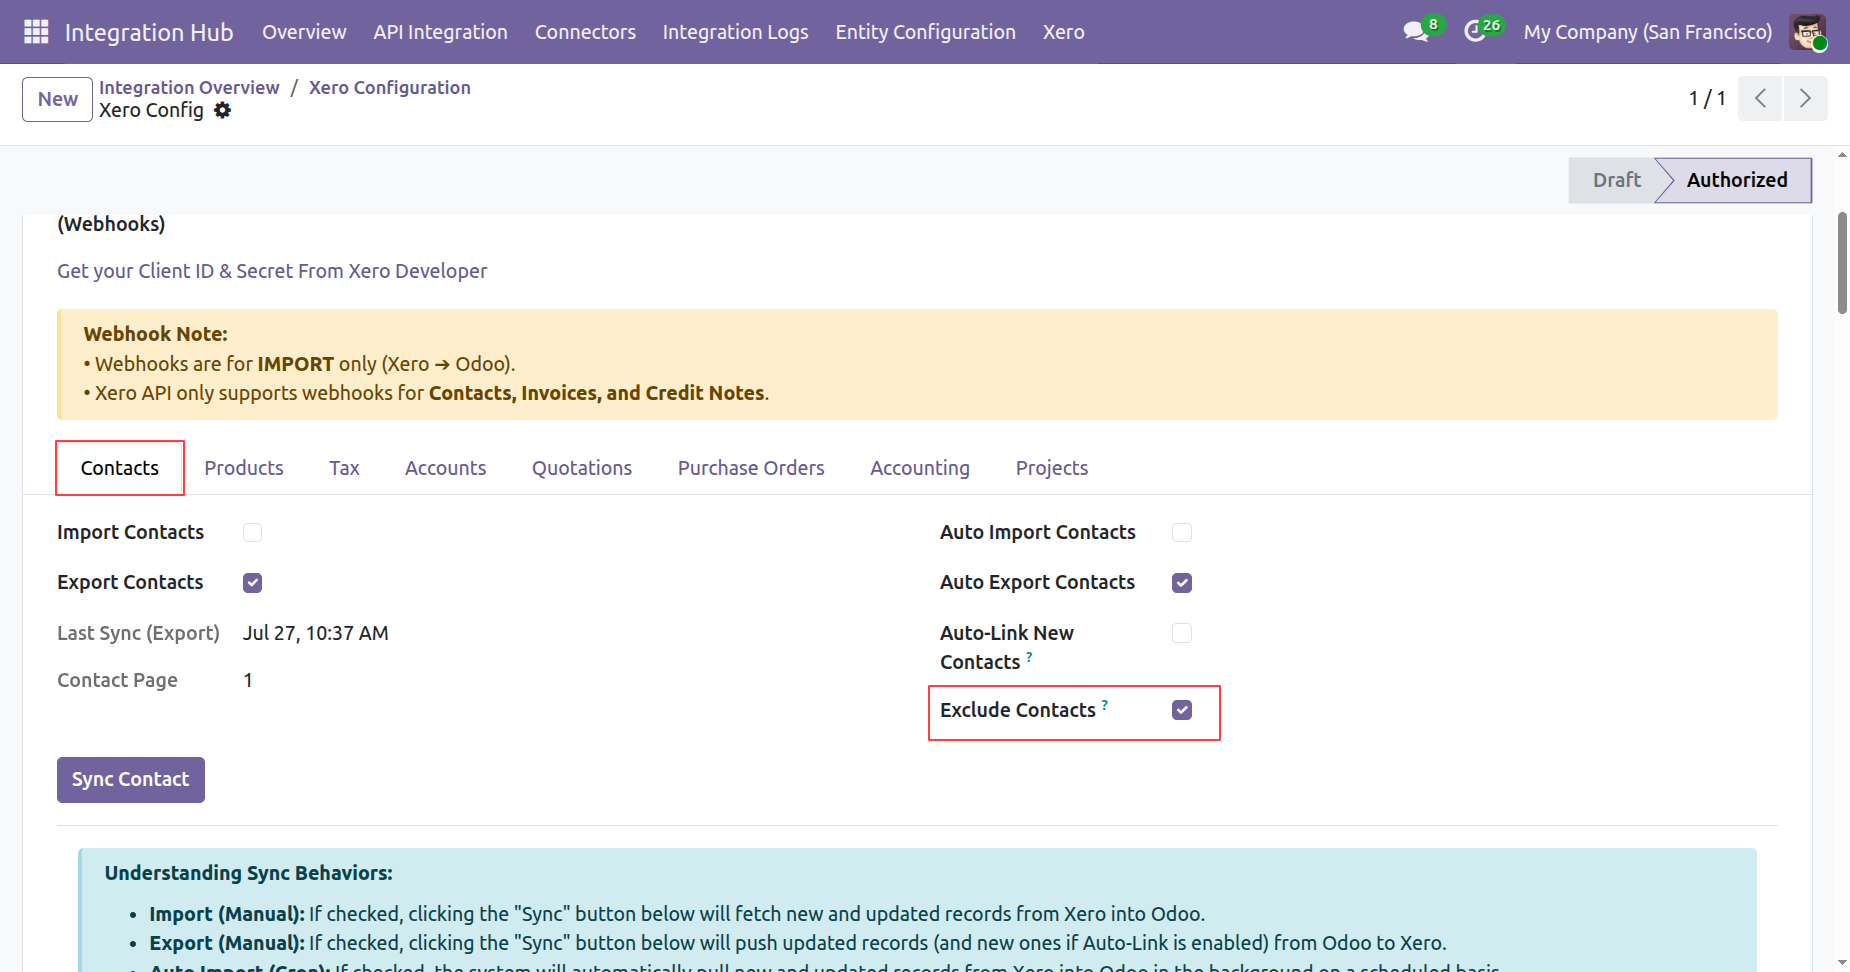Go to the next record arrow

pyautogui.click(x=1805, y=98)
